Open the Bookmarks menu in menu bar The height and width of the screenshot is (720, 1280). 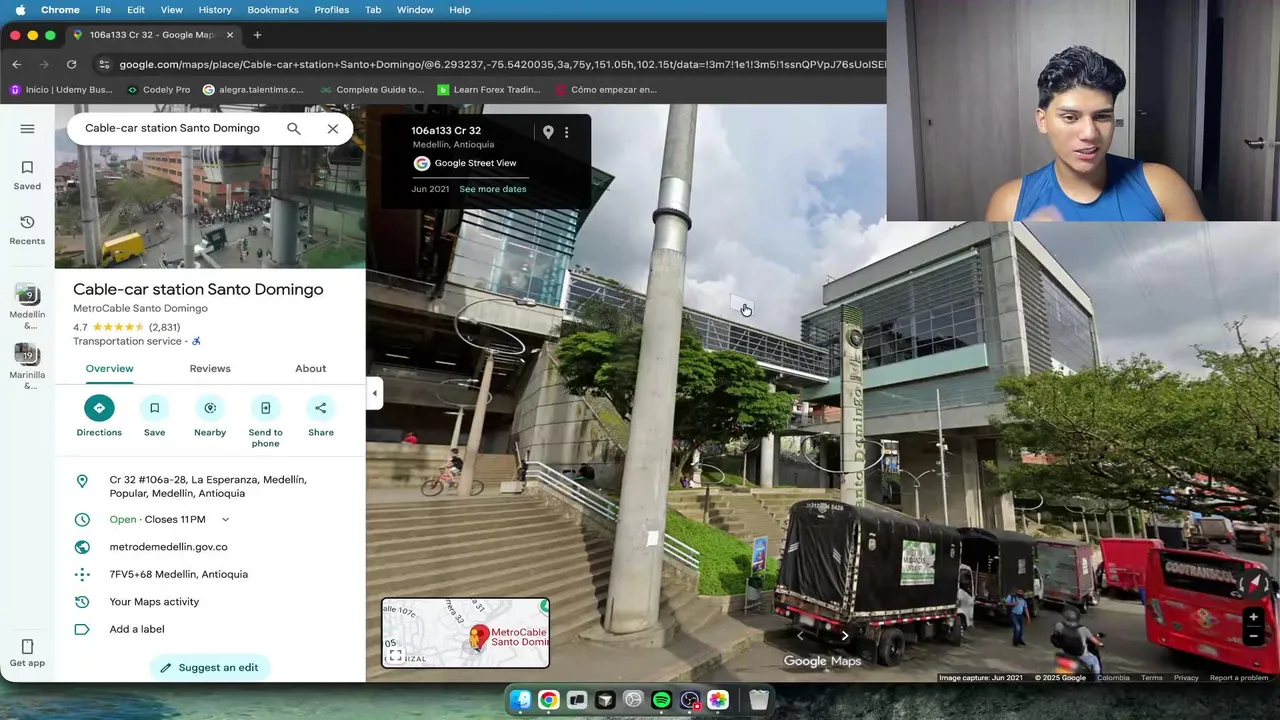(273, 10)
